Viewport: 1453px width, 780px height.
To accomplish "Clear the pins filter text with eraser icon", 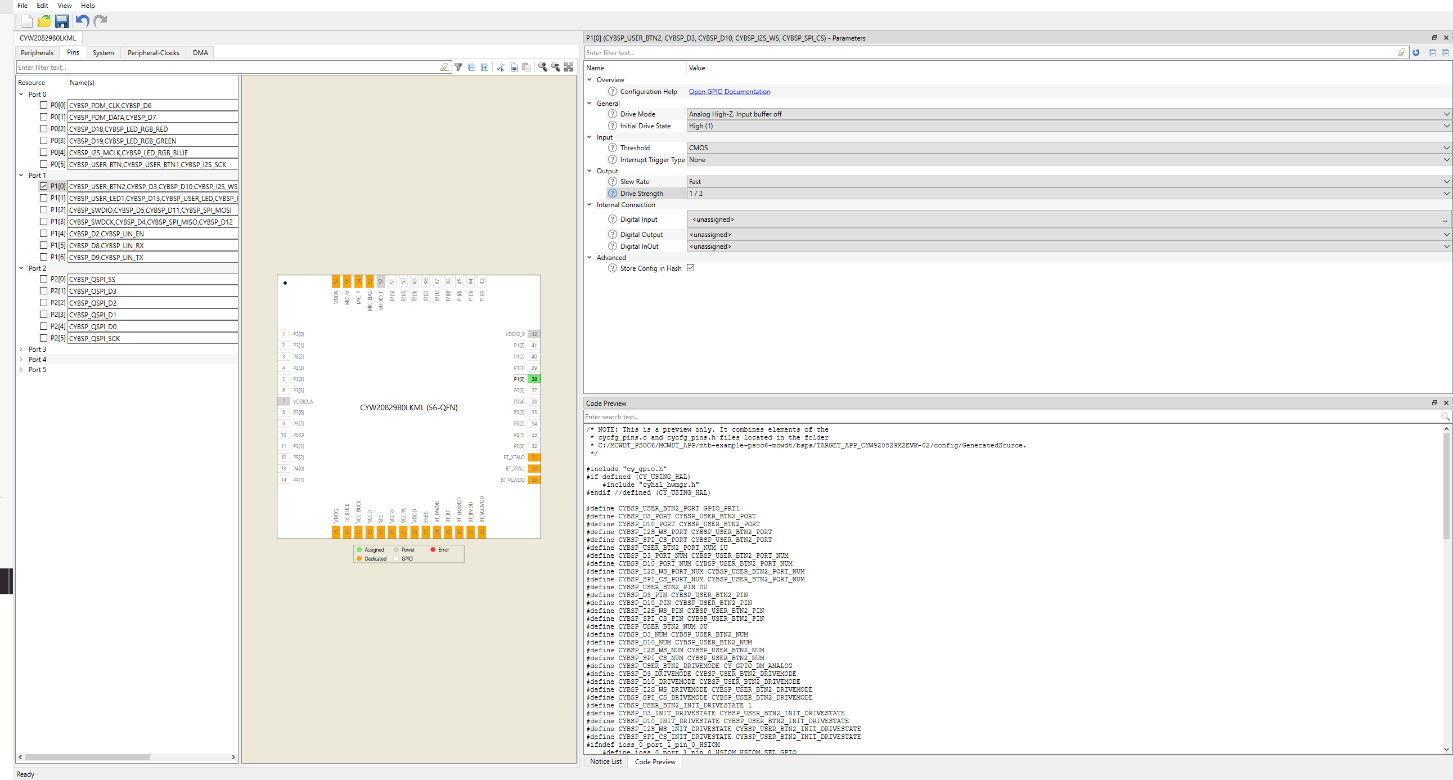I will pos(444,67).
